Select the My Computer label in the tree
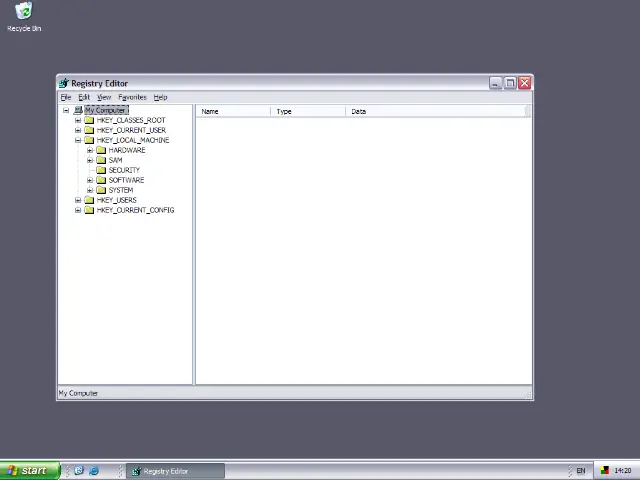Image resolution: width=640 pixels, height=480 pixels. click(x=106, y=110)
